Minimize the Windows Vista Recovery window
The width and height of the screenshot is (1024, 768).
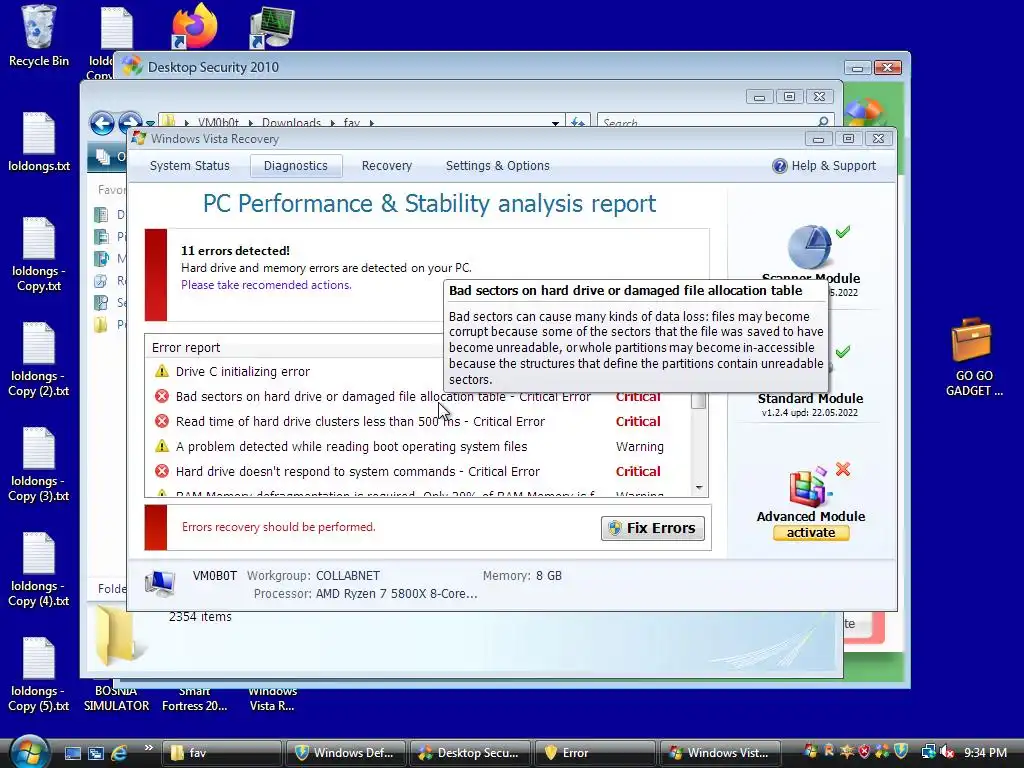818,139
